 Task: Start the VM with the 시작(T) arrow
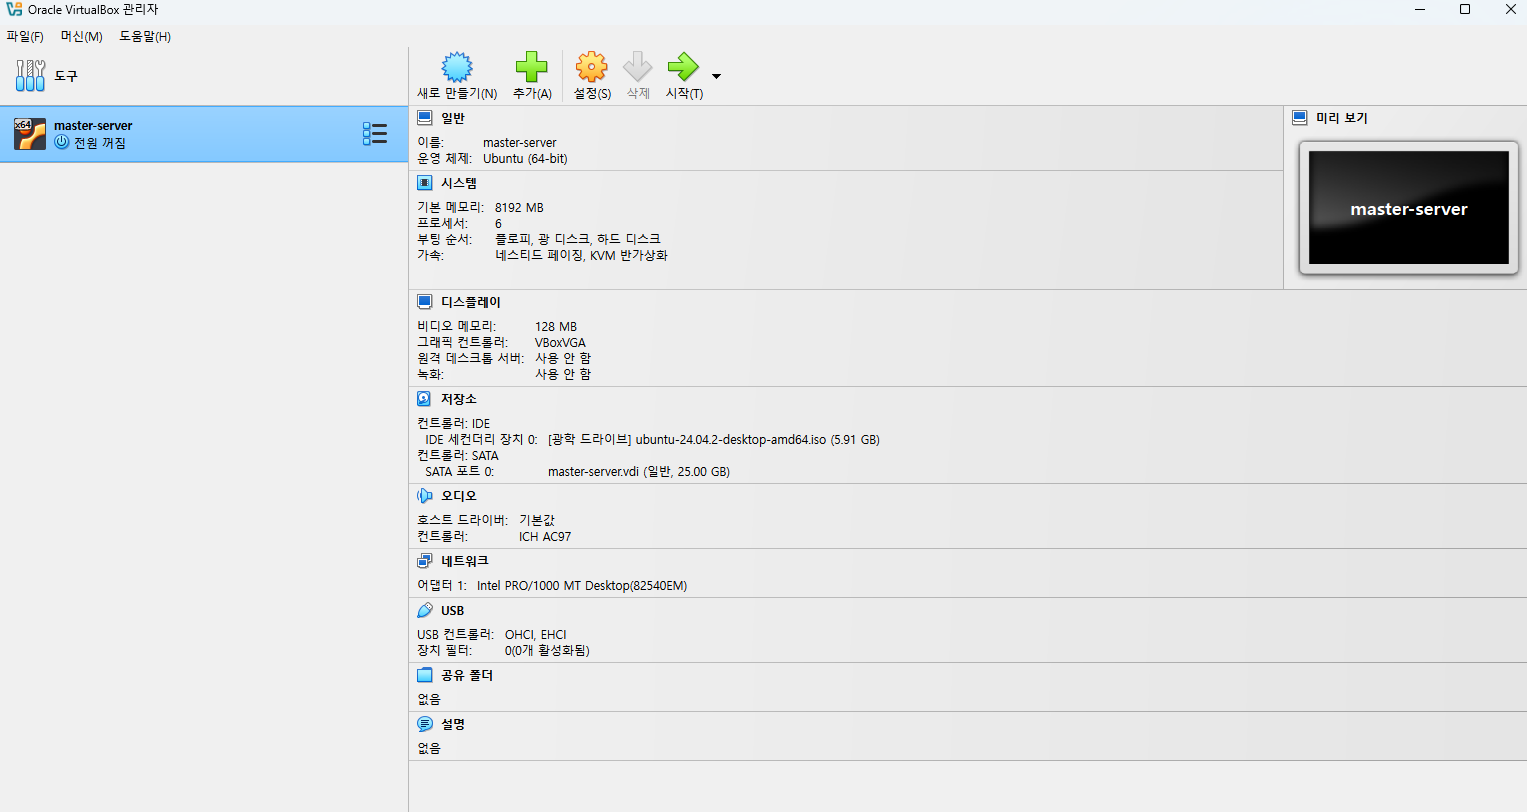pos(683,67)
